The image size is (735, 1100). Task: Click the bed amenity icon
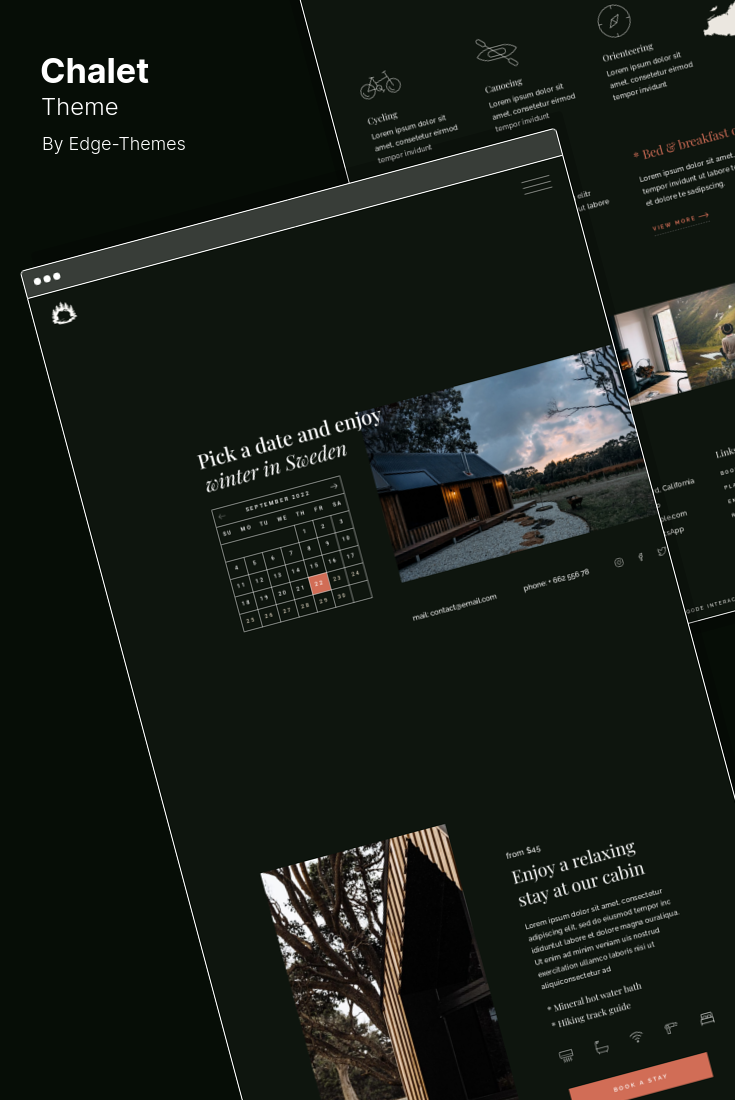pos(707,1017)
